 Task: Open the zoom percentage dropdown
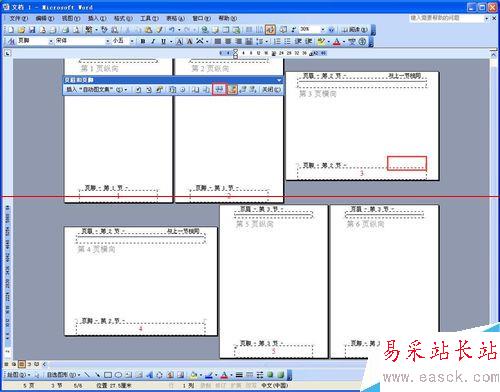coord(322,30)
